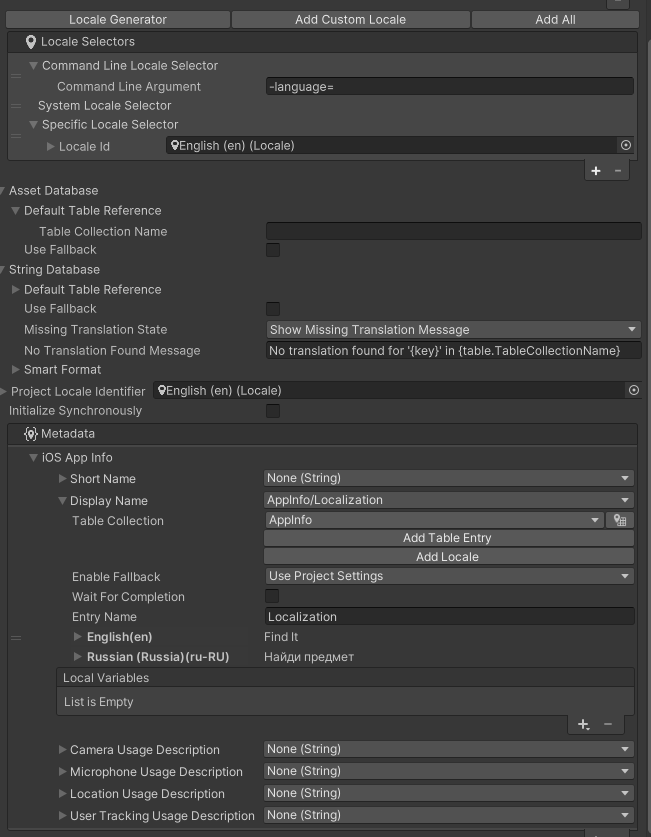Toggle the Initialize Synchronously checkbox
The image size is (651, 837).
(273, 411)
